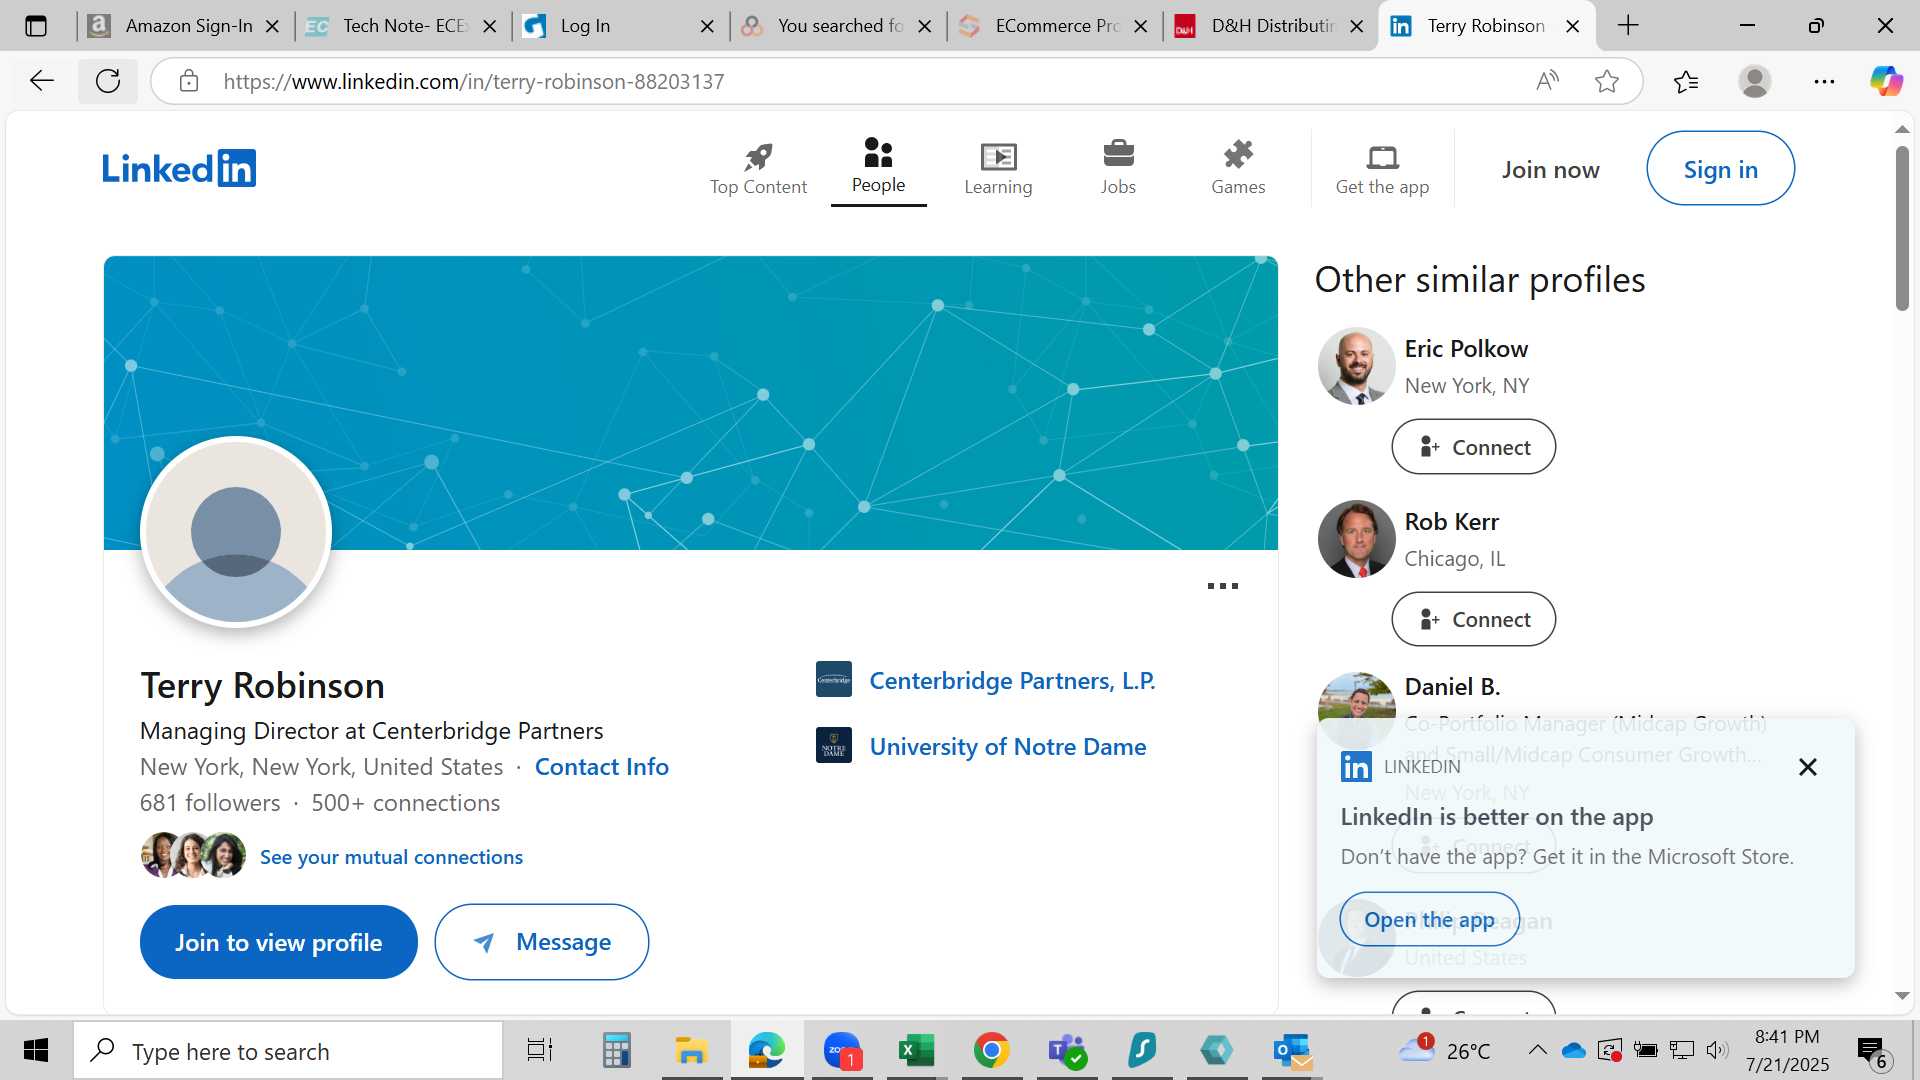
Task: Click Open the app button
Action: click(1429, 919)
